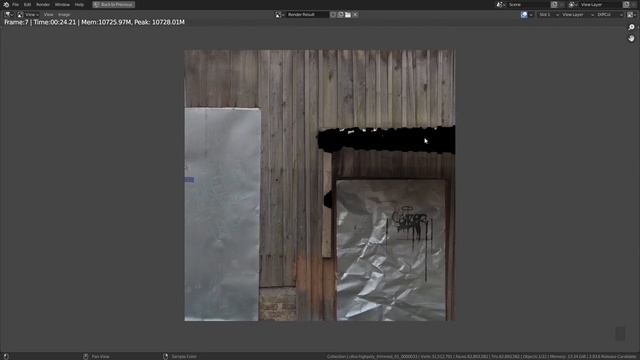Viewport: 640px width, 360px height.
Task: Open the File menu
Action: pos(16,4)
